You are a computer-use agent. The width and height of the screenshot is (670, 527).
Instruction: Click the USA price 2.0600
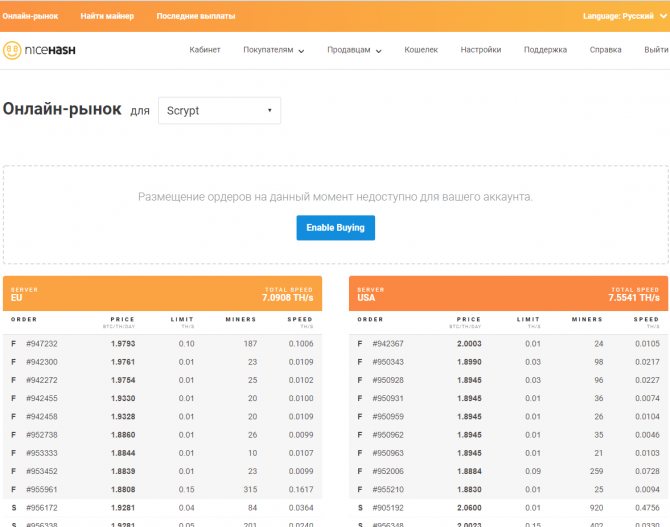[x=469, y=508]
